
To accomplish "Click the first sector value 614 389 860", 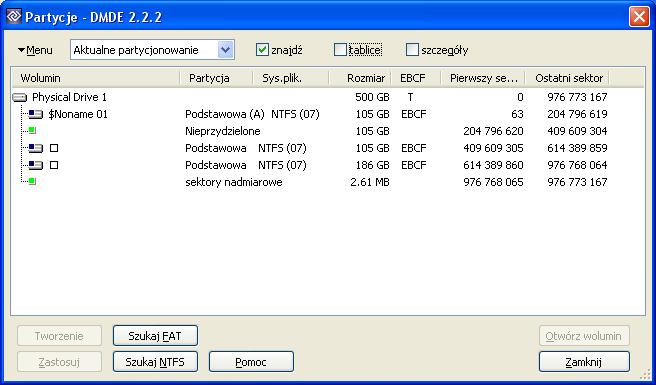I will 493,165.
